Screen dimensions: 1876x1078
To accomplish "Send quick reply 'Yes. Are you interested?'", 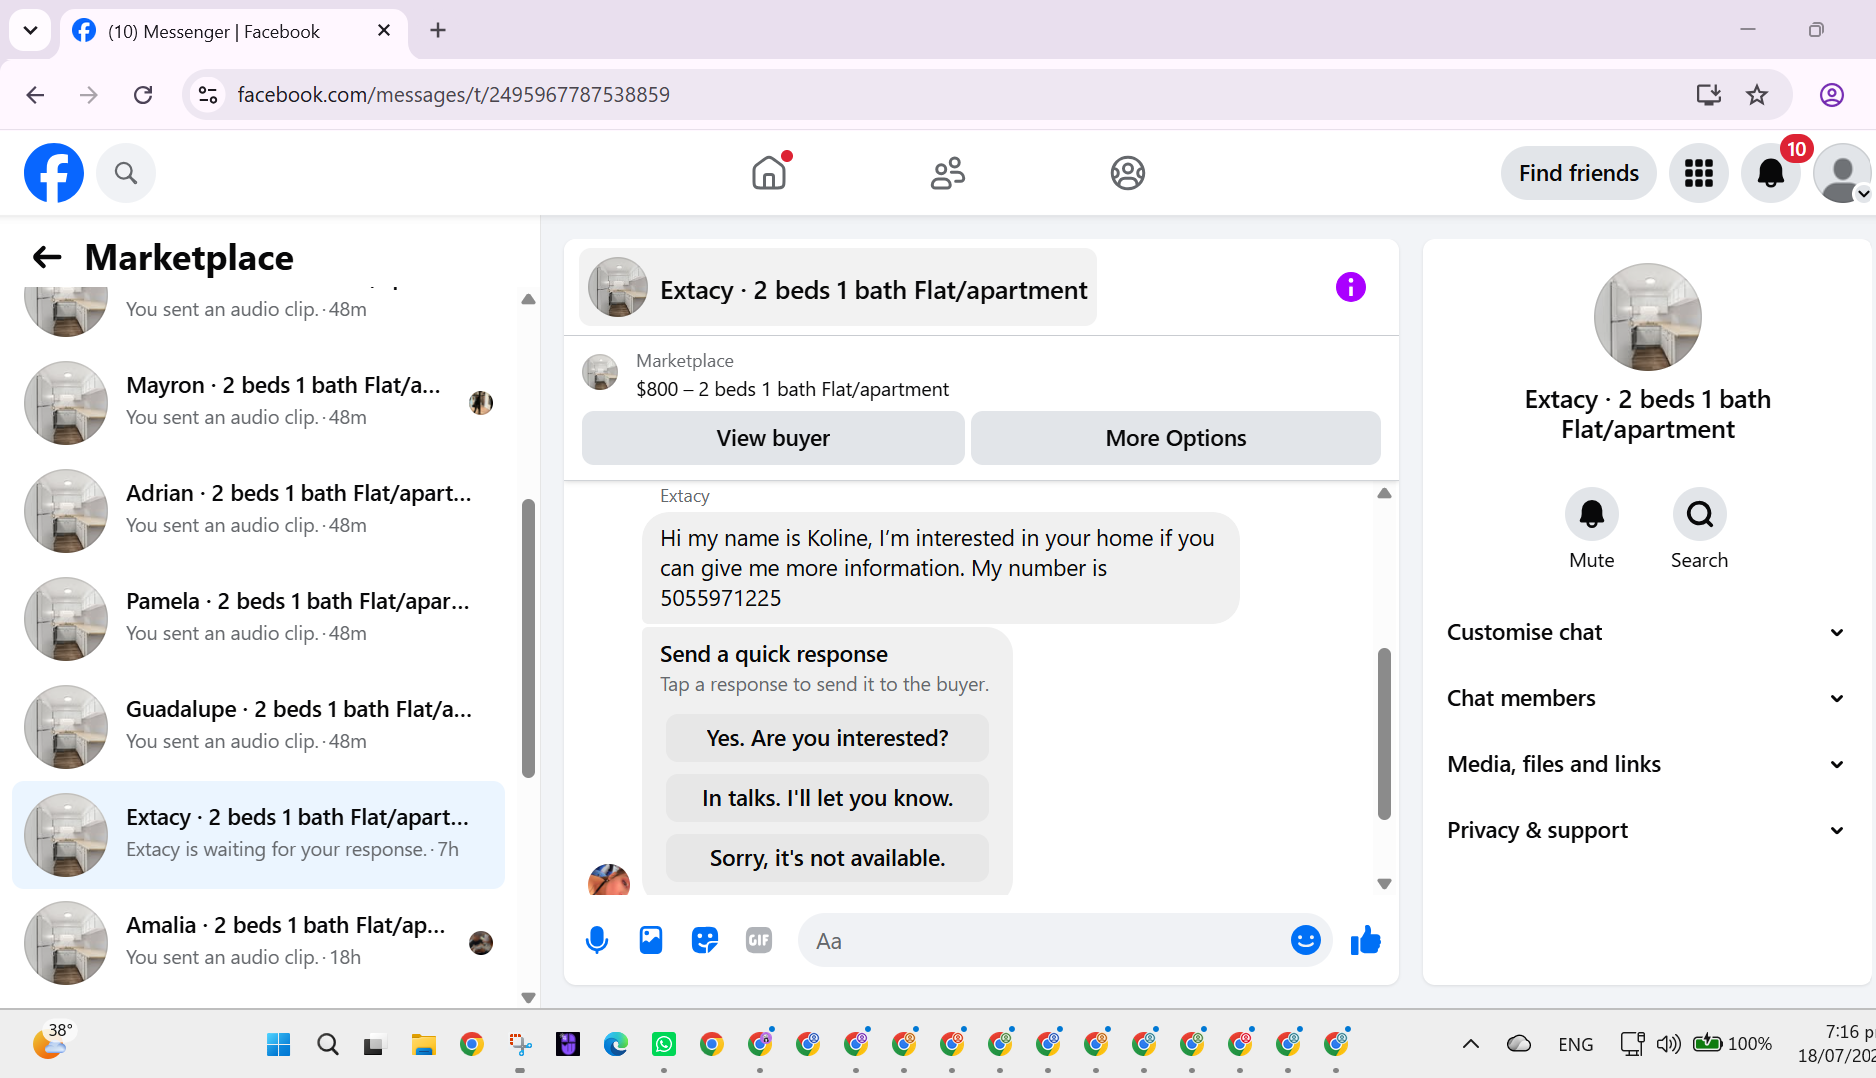I will (x=827, y=738).
